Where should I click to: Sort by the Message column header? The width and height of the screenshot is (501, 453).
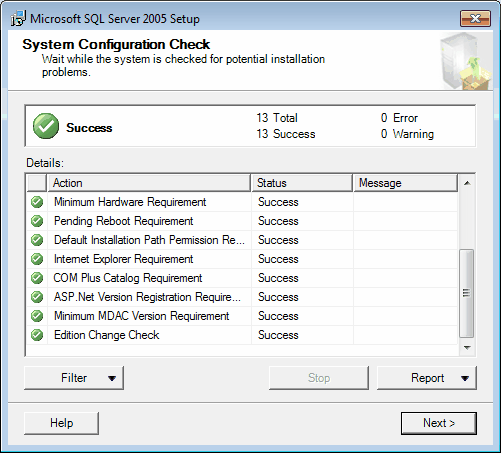click(x=406, y=183)
